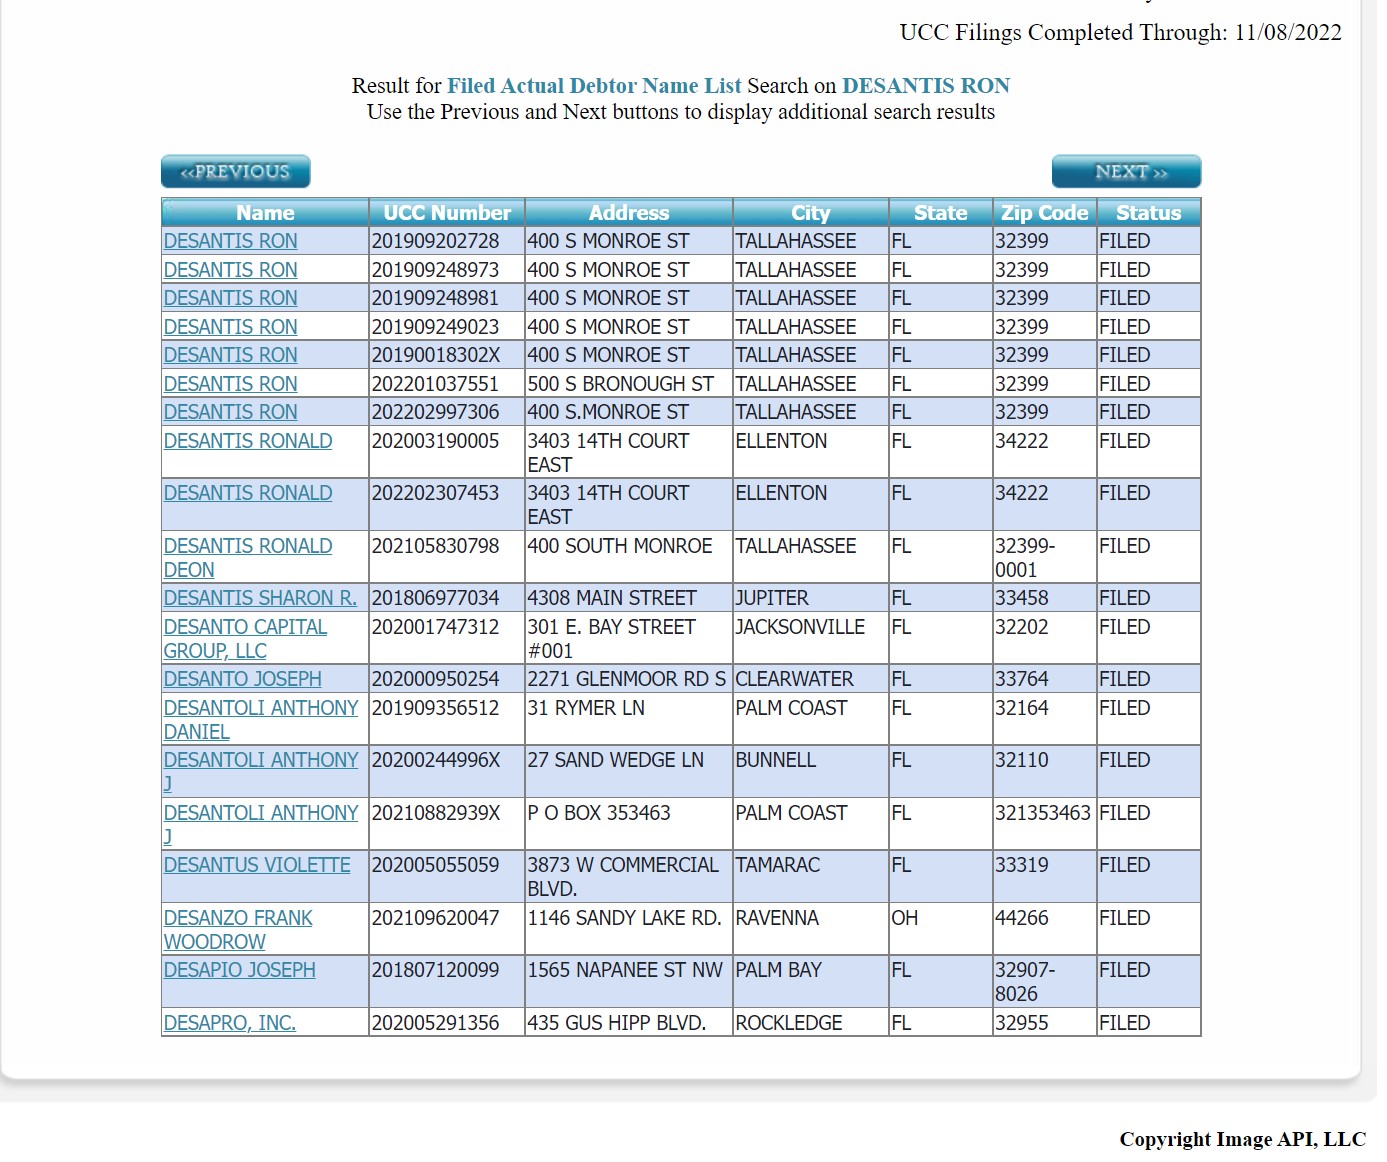Image resolution: width=1387 pixels, height=1162 pixels.
Task: Click the Name column header
Action: coord(265,212)
